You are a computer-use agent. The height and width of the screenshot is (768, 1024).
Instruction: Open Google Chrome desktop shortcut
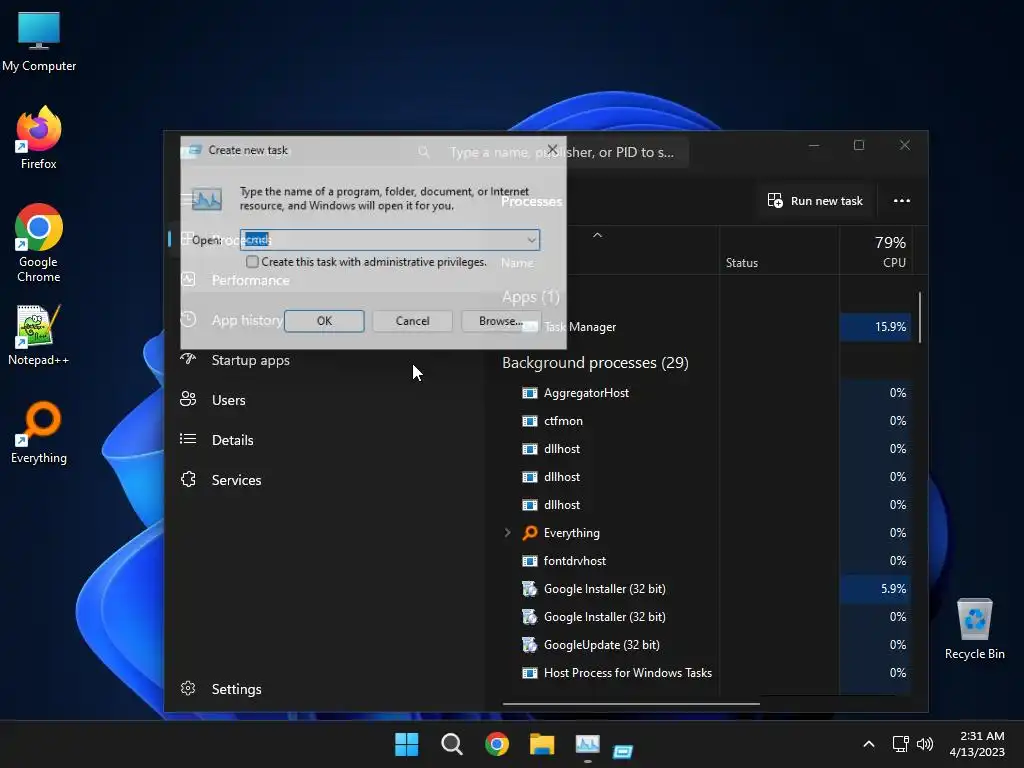point(39,243)
